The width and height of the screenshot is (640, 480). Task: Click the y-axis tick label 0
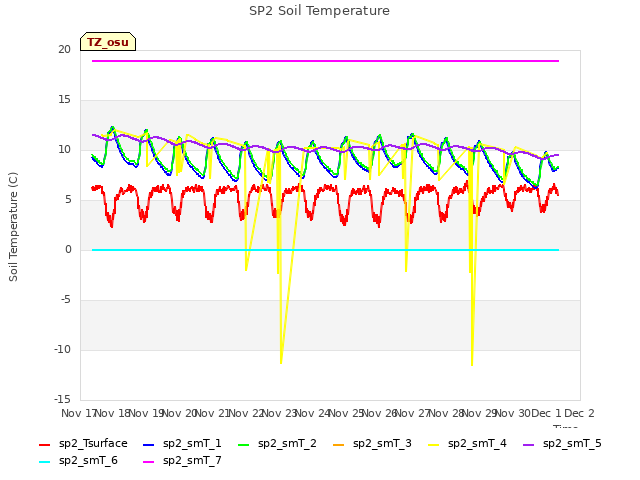click(68, 249)
